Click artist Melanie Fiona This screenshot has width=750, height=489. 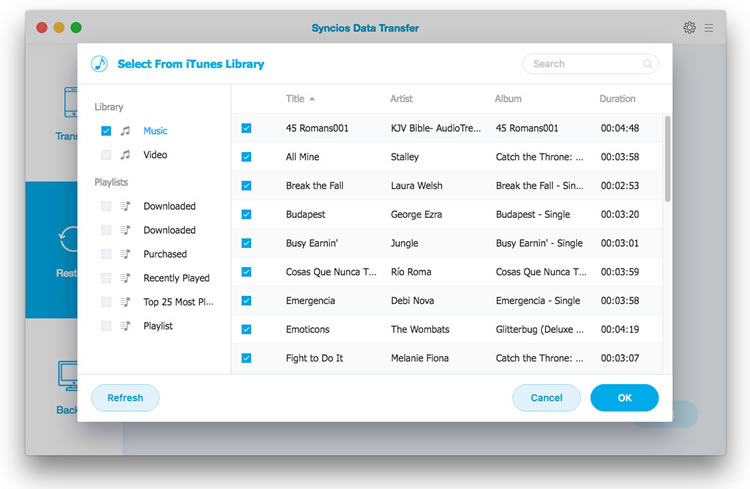pos(419,358)
